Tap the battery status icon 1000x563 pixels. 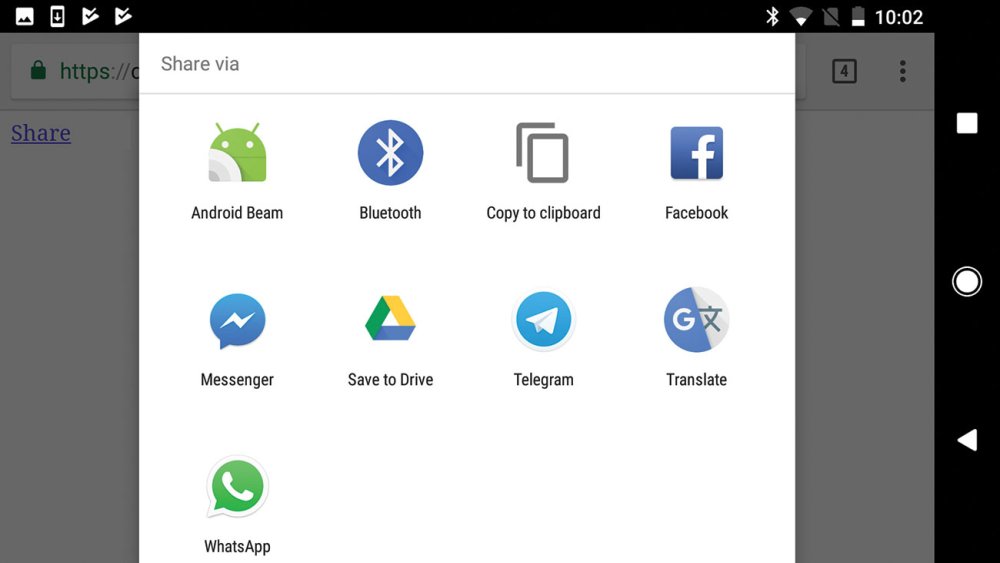pos(858,17)
